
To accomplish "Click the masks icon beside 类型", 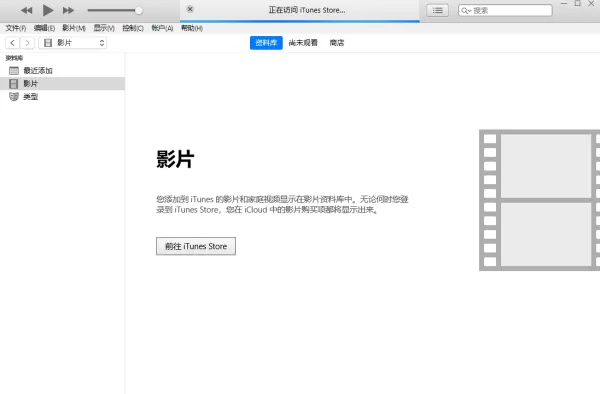I will [14, 96].
